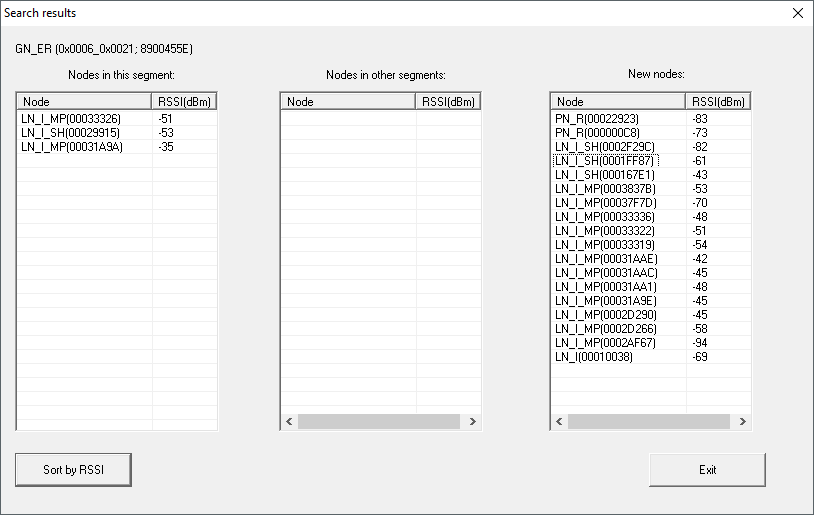Select LN_I(00010038) at the list bottom
The width and height of the screenshot is (814, 515).
[x=594, y=356]
